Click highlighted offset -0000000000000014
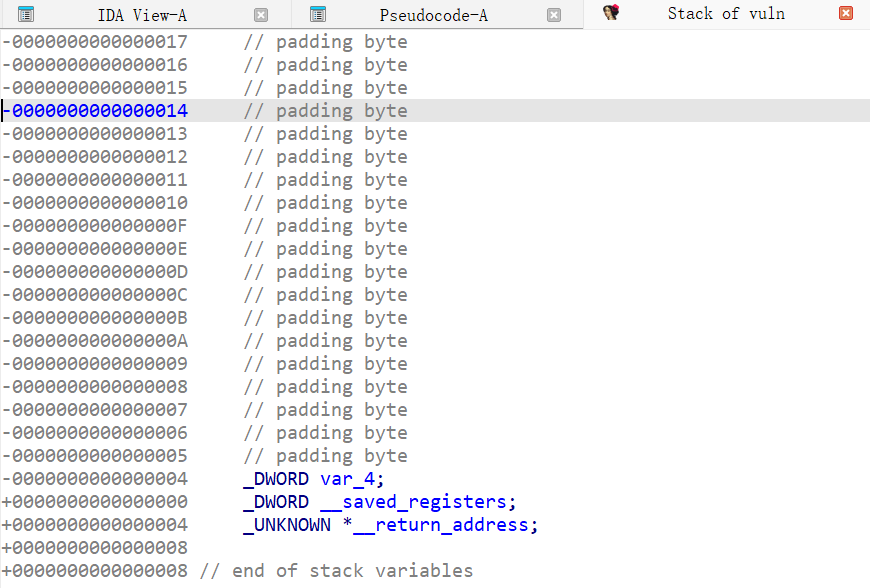 click(x=95, y=111)
